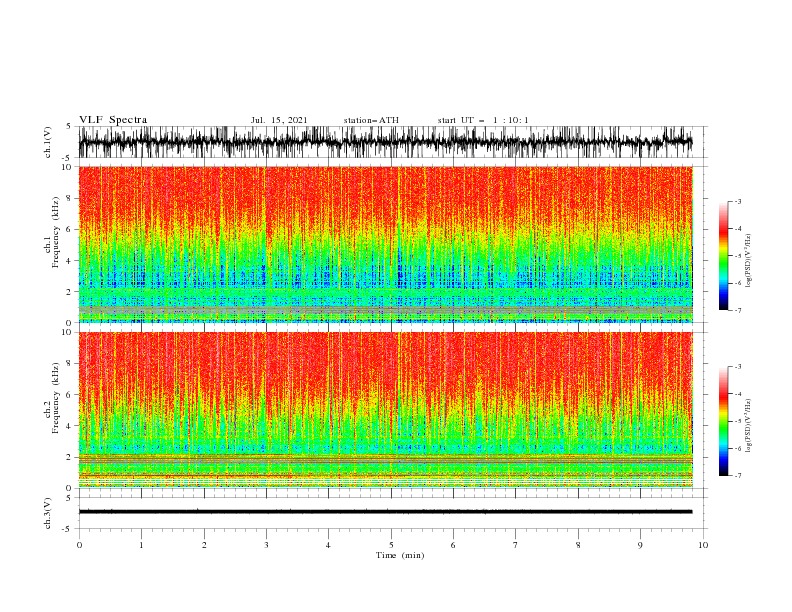Click the ch.3 flat voltage trace

coord(385,512)
